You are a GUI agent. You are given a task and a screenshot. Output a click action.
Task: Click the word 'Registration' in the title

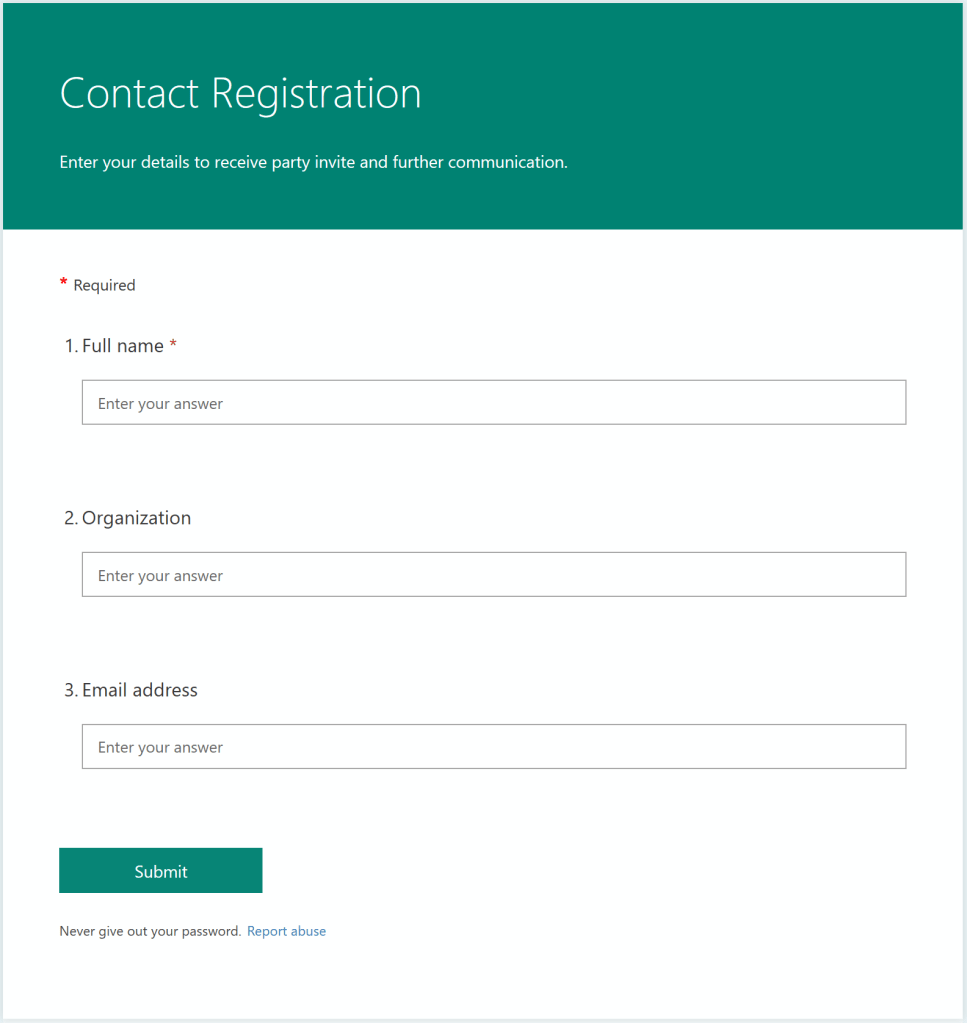316,94
